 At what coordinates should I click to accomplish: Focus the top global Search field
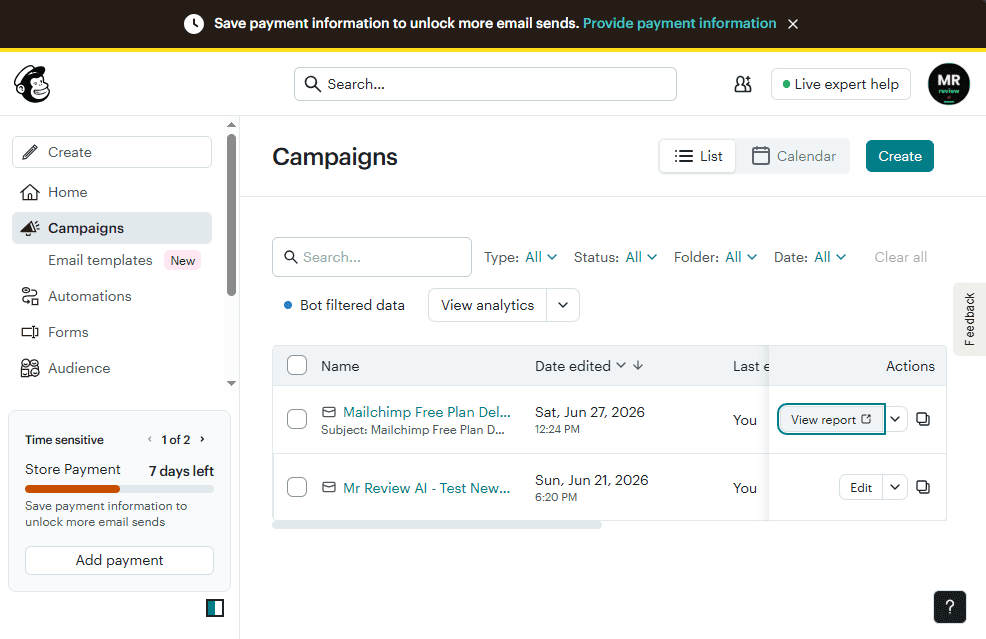(485, 84)
